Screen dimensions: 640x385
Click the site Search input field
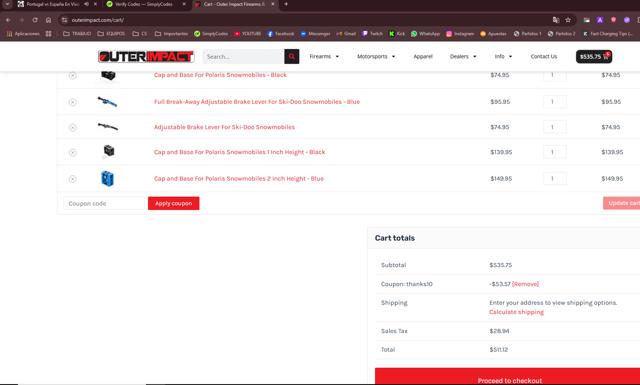tap(243, 56)
